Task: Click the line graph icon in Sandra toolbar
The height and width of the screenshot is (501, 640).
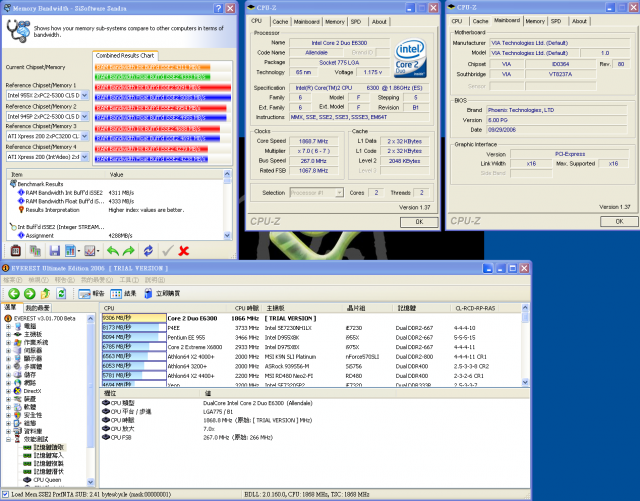Action: coord(89,251)
